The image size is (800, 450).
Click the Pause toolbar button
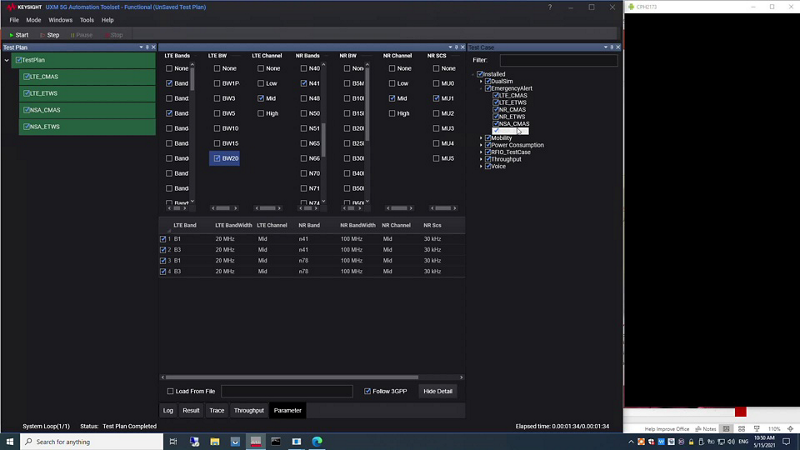pos(81,35)
